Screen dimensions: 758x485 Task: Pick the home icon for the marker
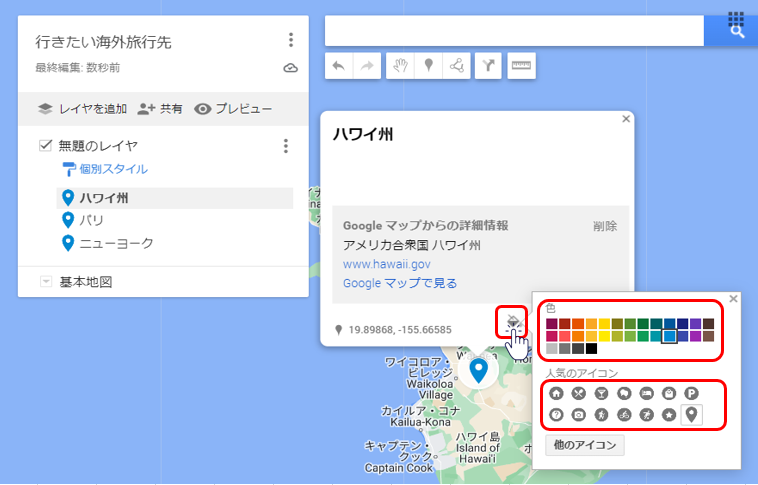click(x=556, y=394)
